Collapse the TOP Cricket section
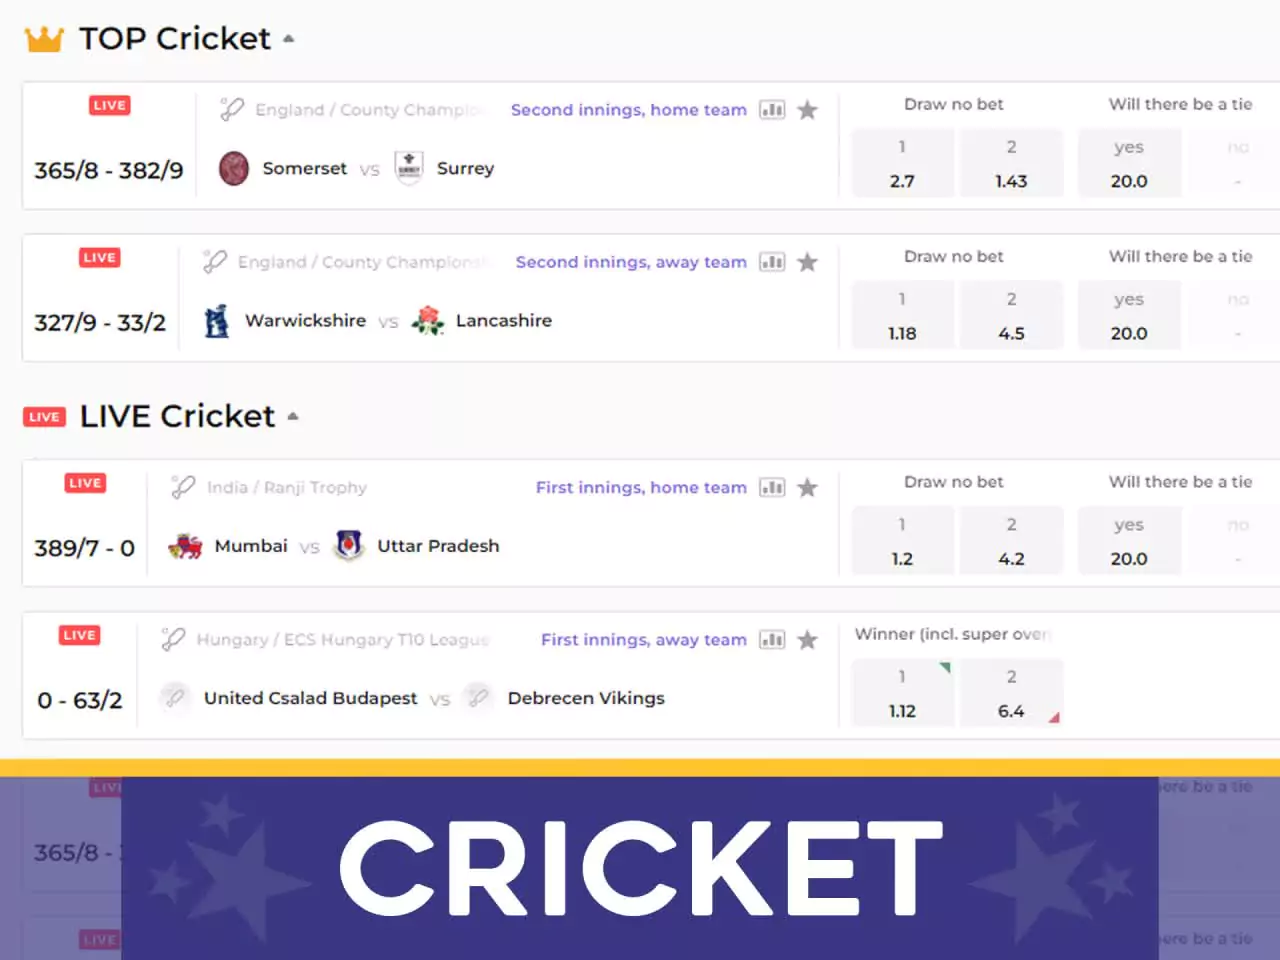Screen dimensions: 1280x960 [x=289, y=38]
